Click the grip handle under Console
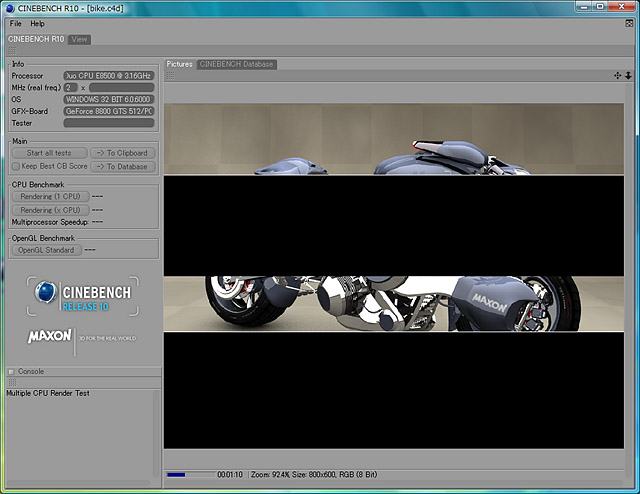 point(12,382)
